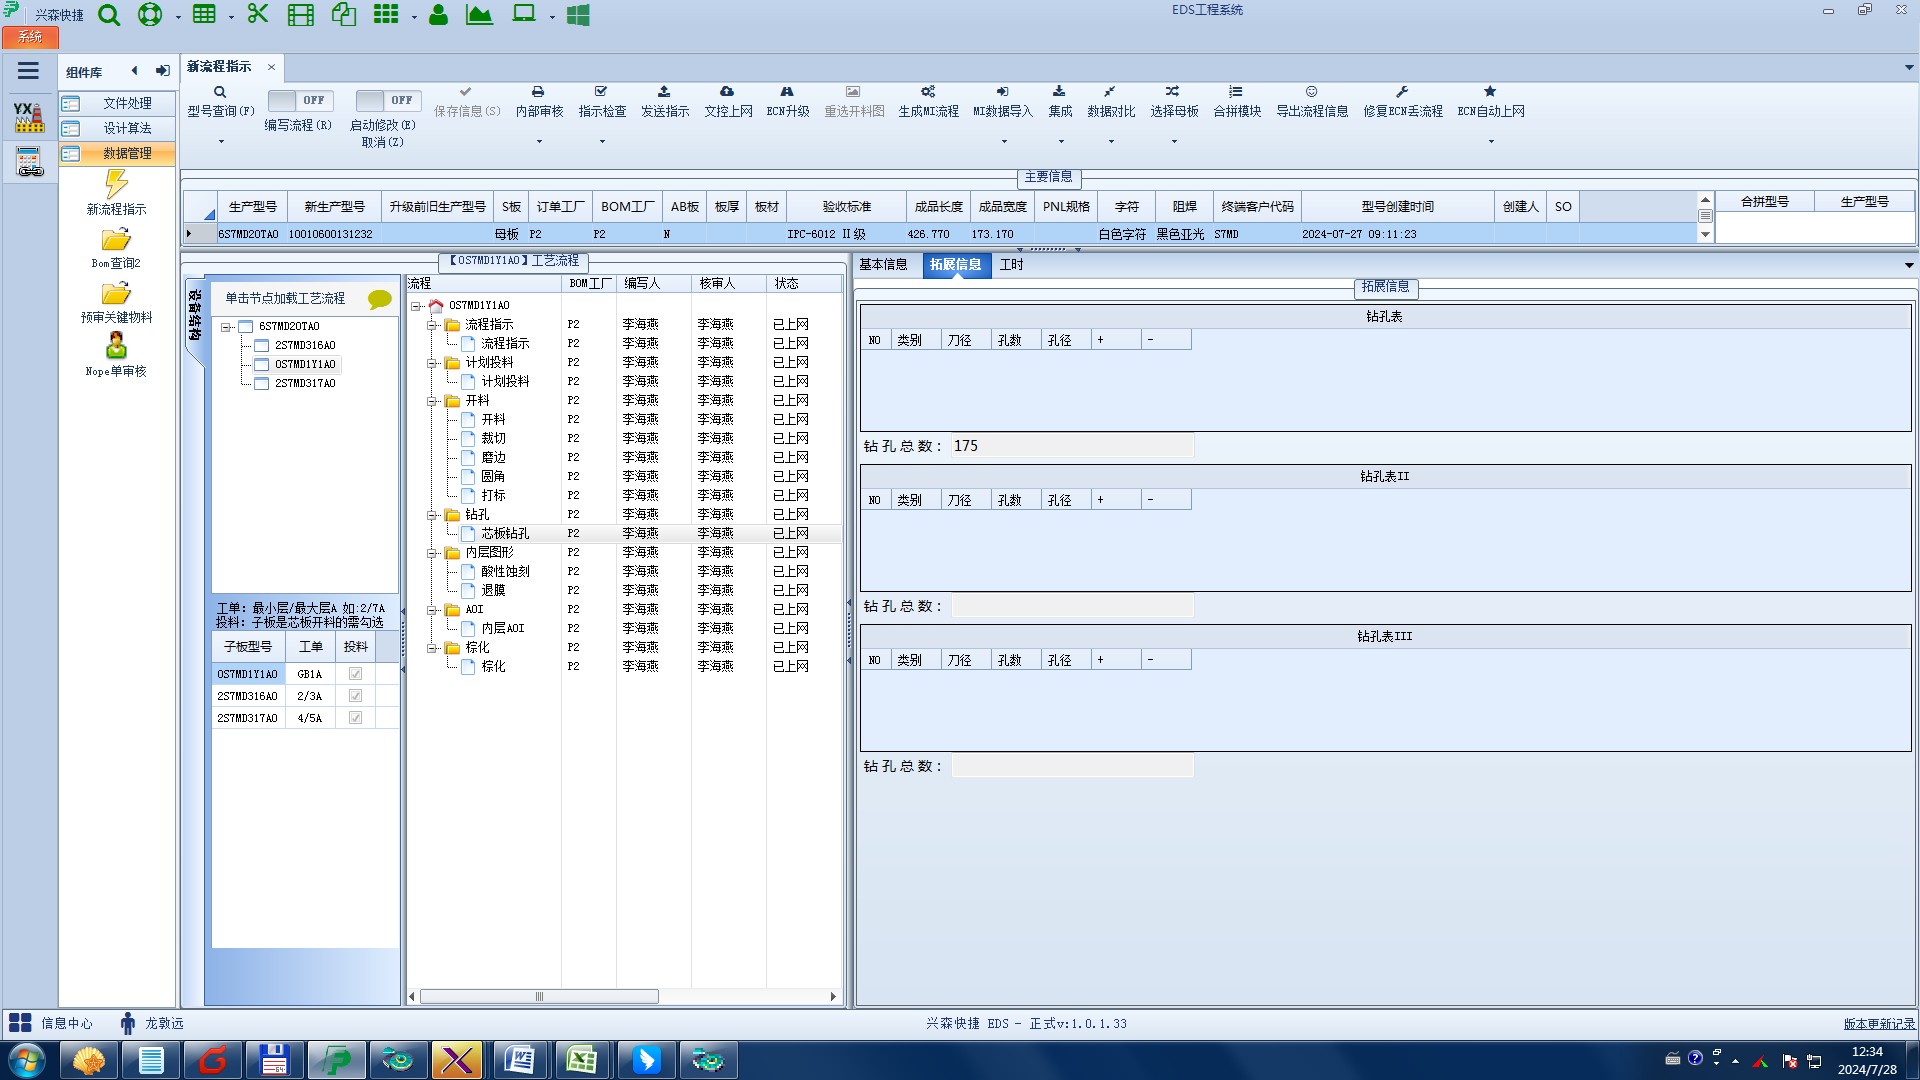Click ECN升级 toolbar button
Image resolution: width=1920 pixels, height=1080 pixels.
pos(788,101)
